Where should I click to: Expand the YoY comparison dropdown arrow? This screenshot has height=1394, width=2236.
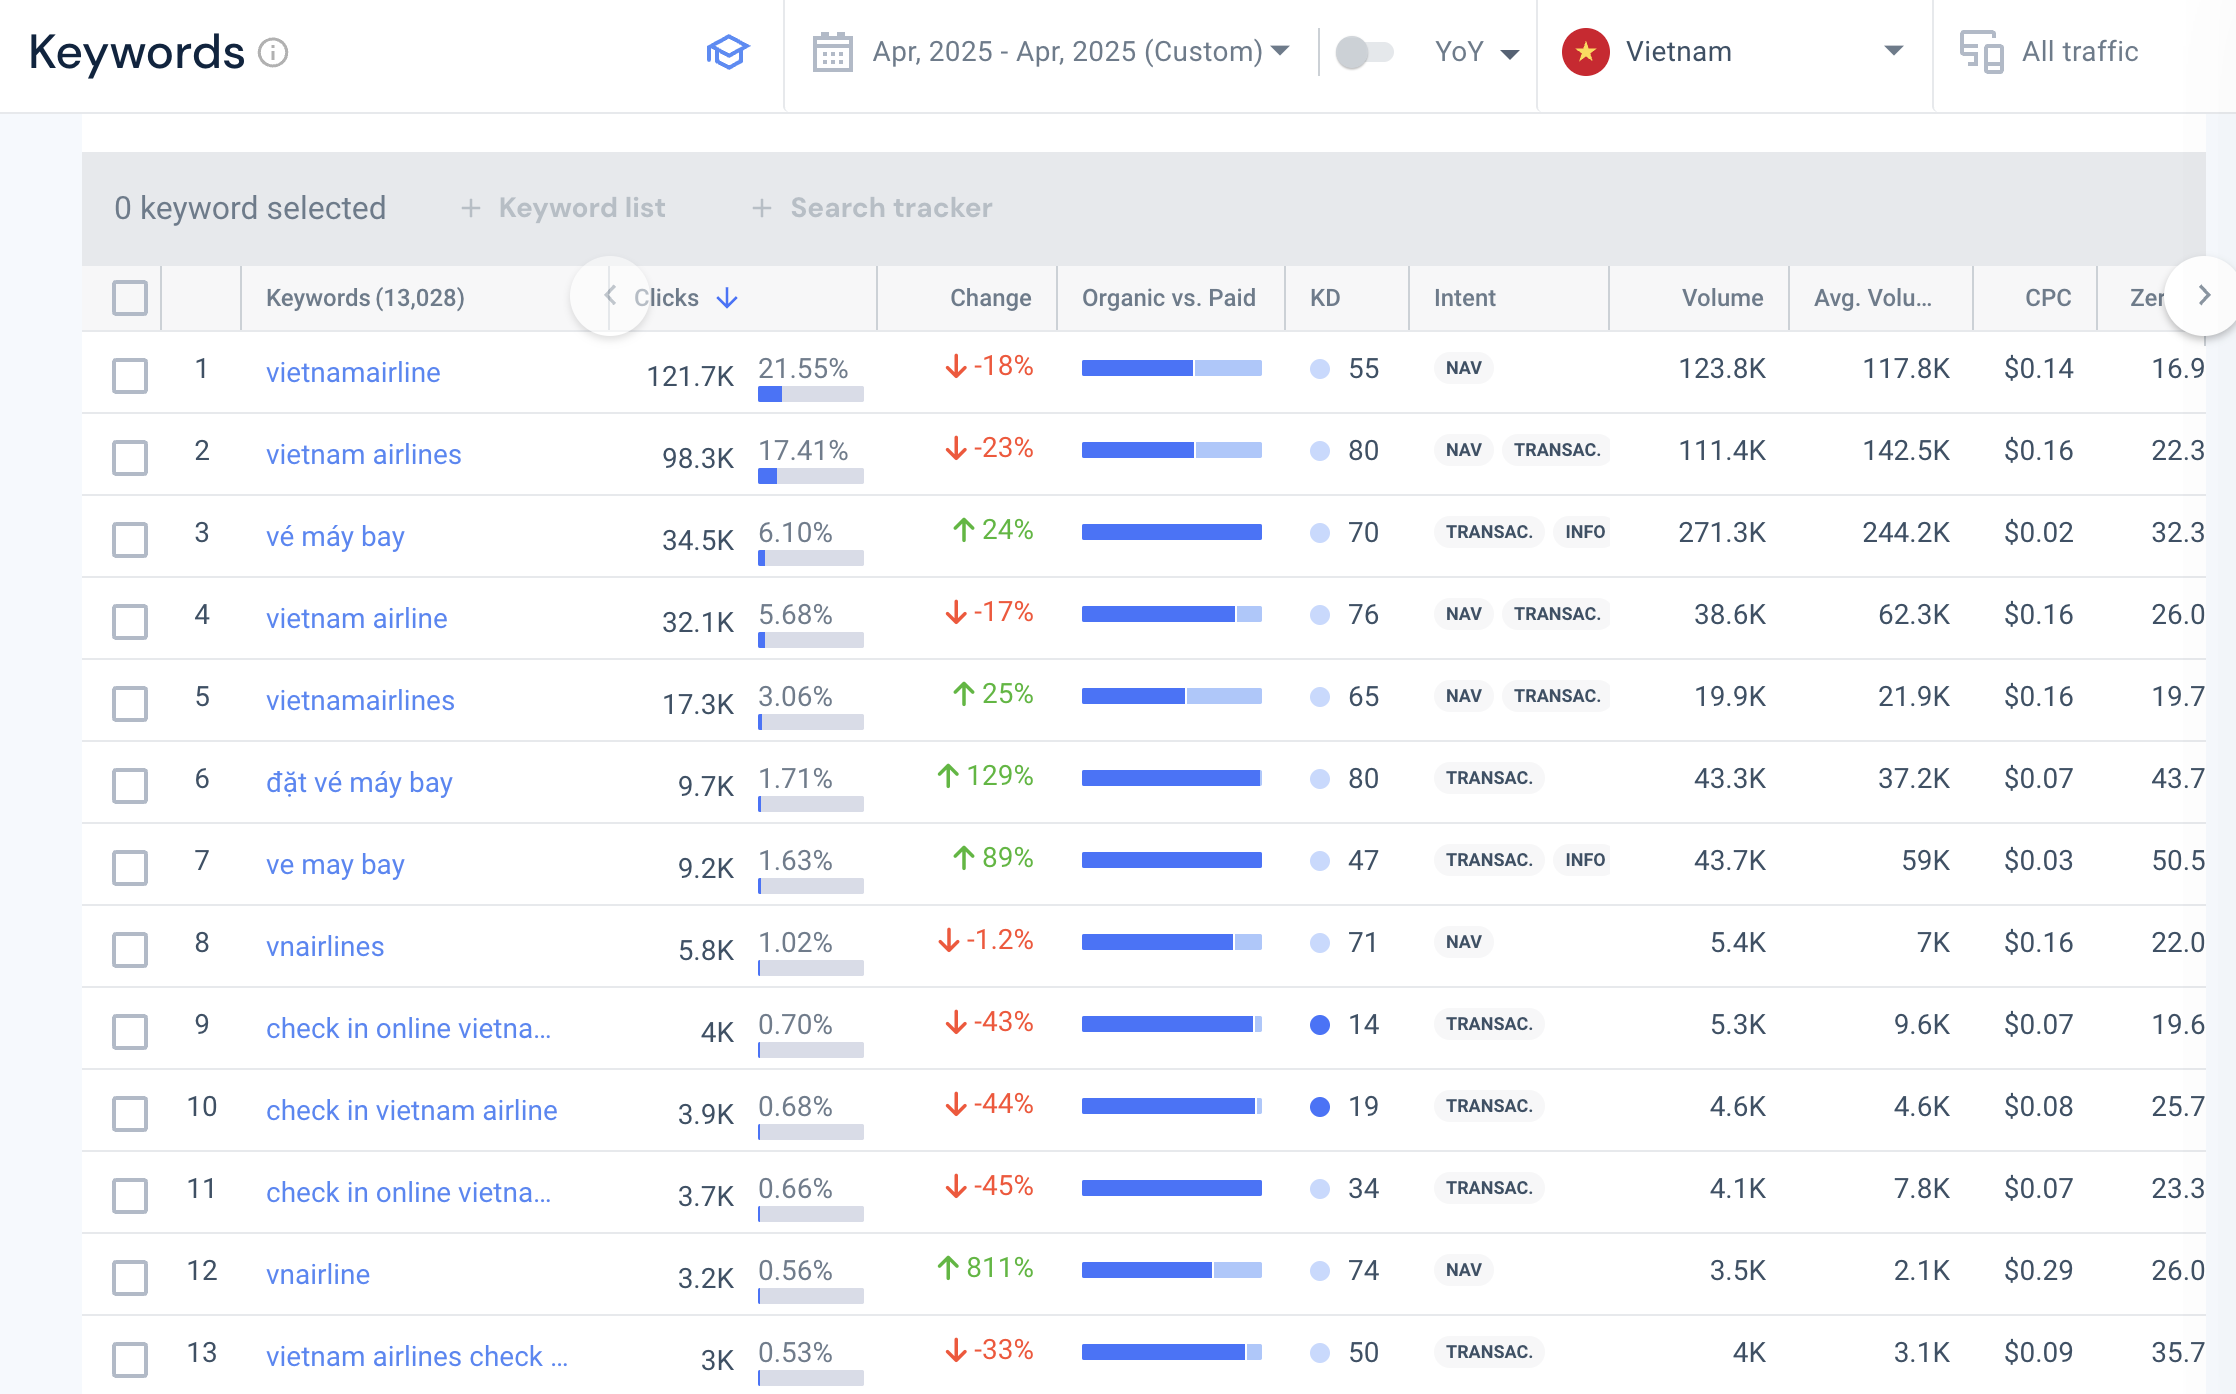click(x=1510, y=54)
